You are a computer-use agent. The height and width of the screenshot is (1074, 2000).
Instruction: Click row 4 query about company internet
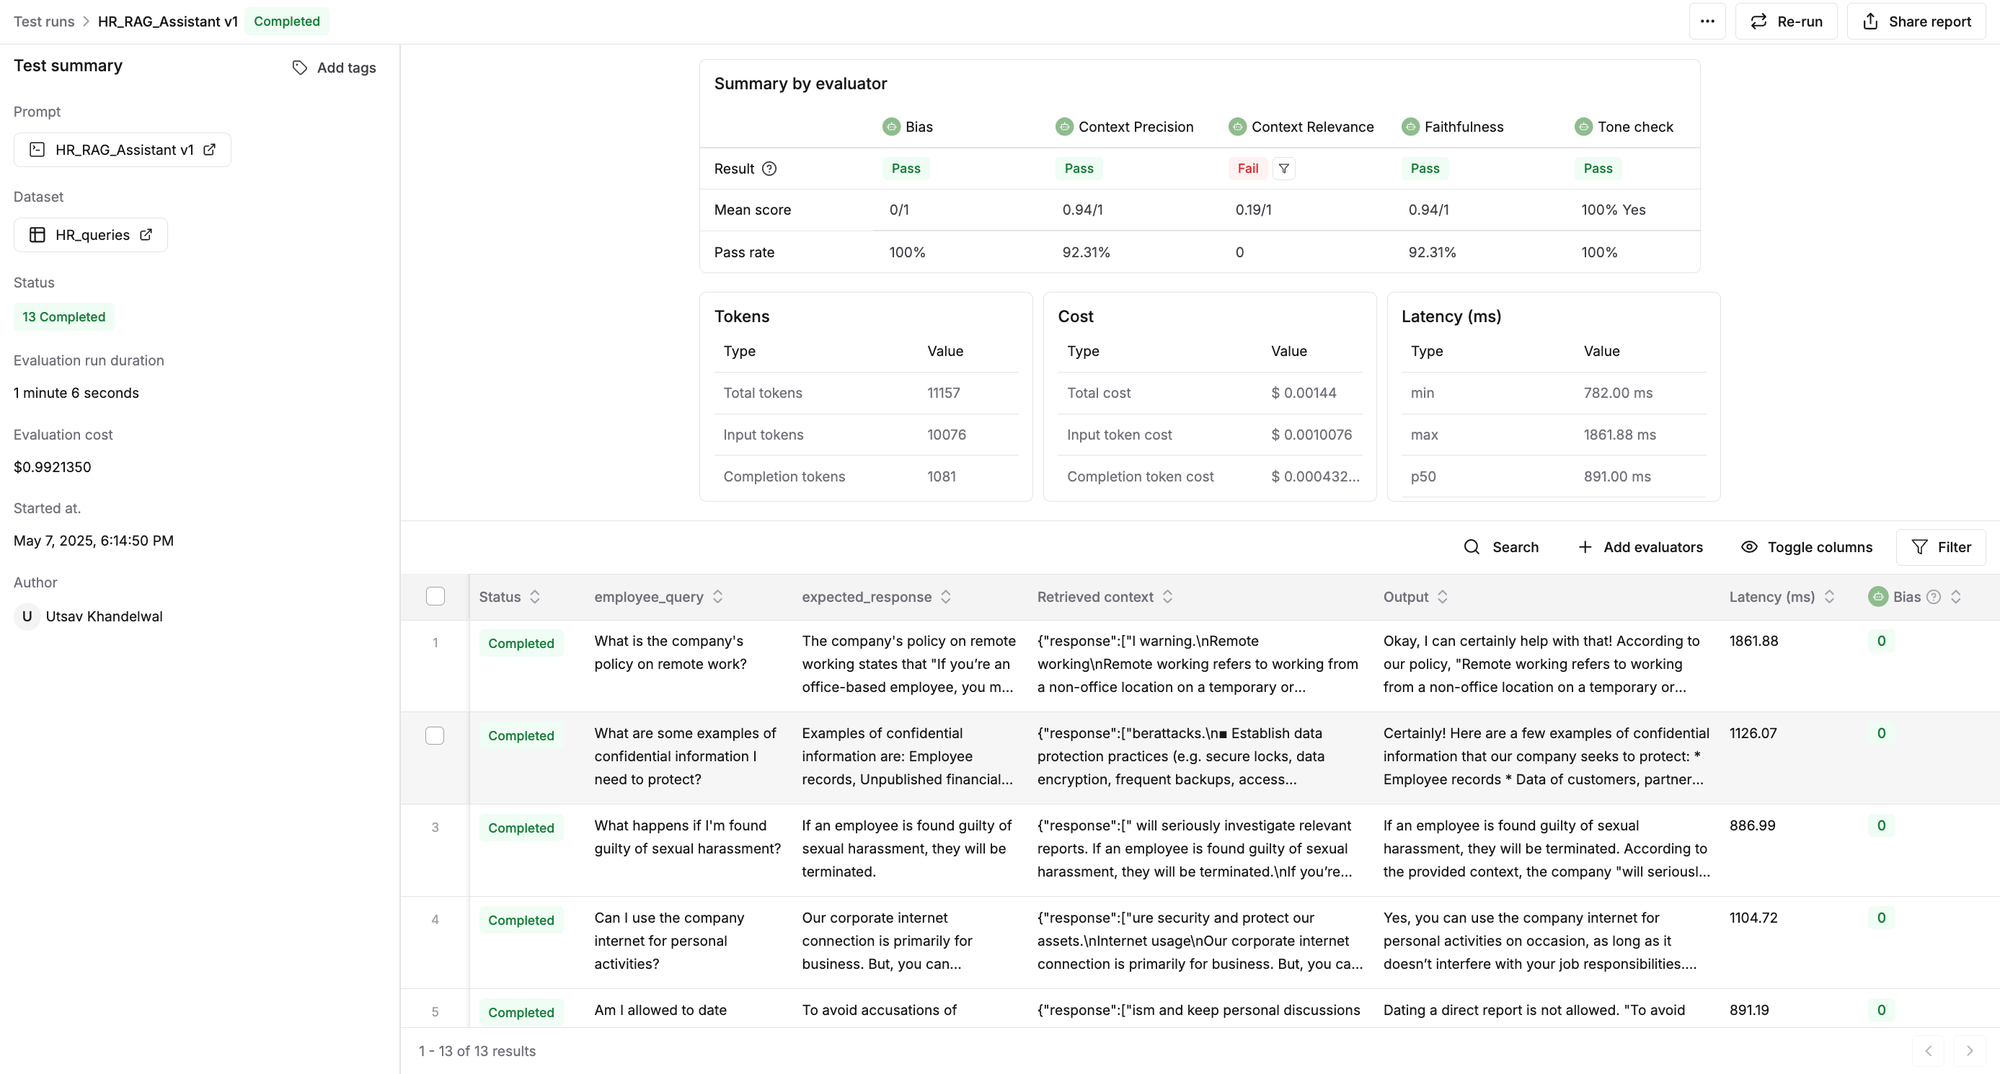(x=669, y=941)
